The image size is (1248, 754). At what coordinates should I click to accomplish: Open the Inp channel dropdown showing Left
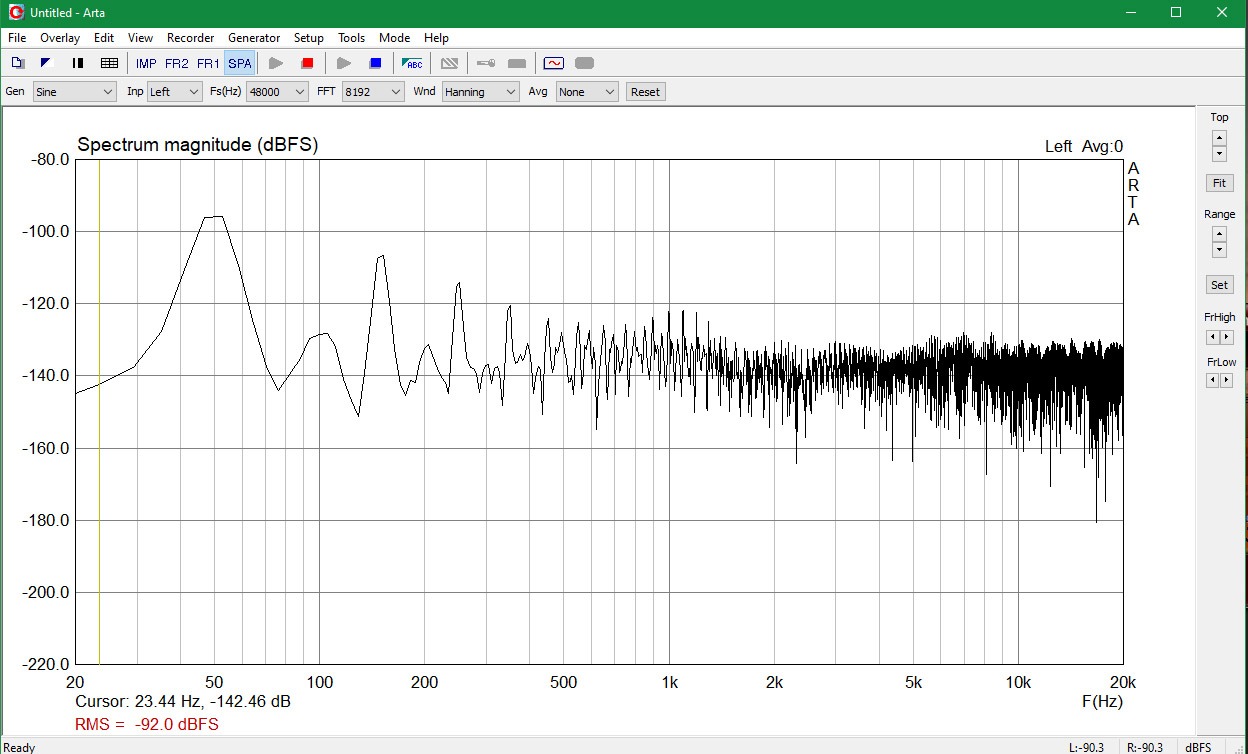coord(175,91)
